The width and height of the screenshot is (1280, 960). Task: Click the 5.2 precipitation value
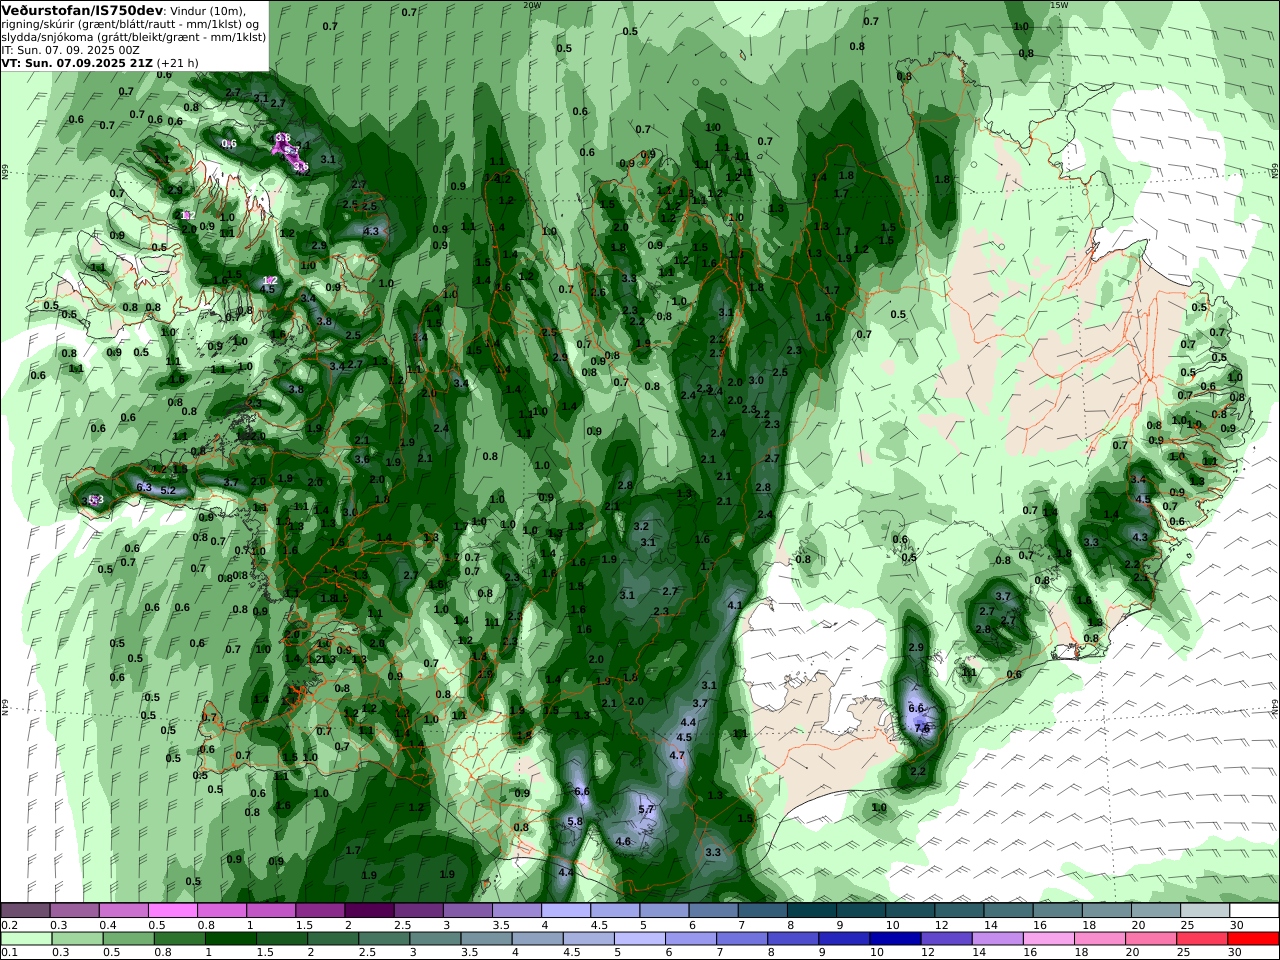click(168, 491)
